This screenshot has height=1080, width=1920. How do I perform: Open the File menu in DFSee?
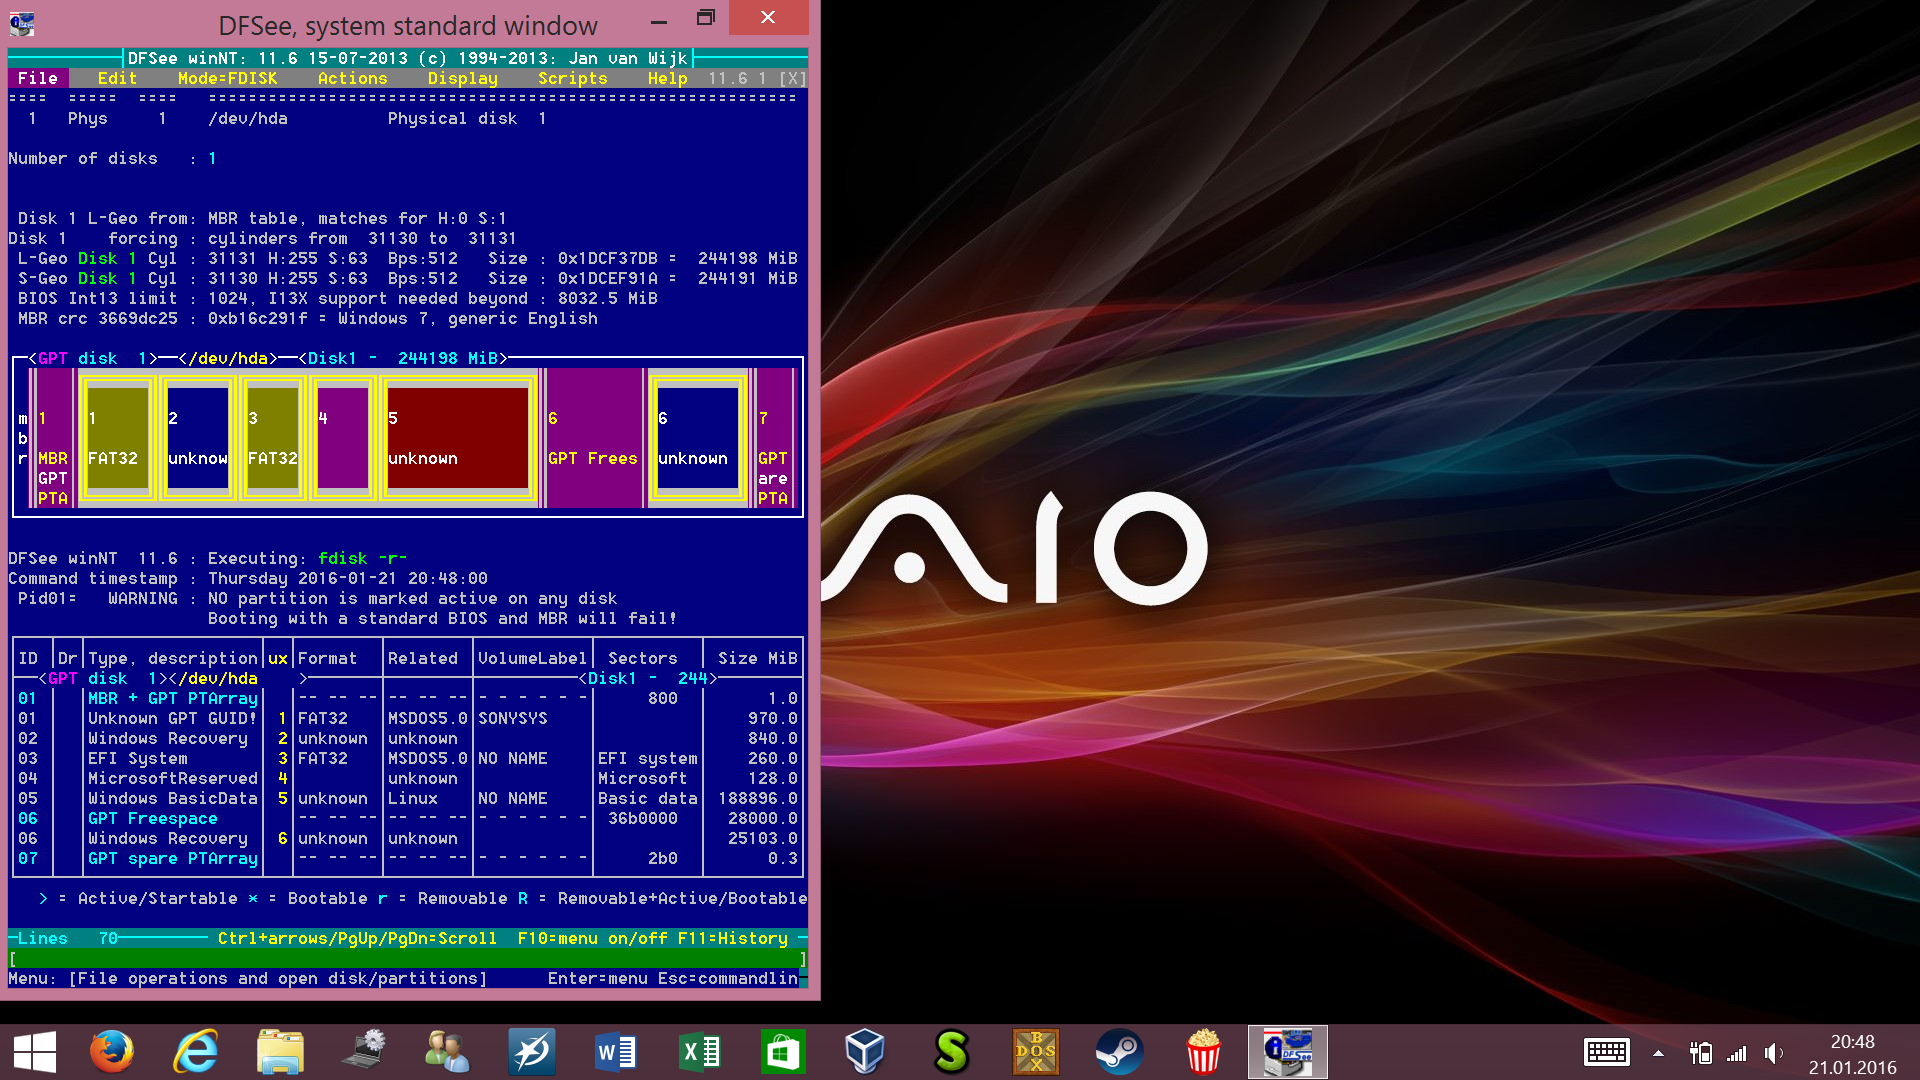tap(38, 78)
